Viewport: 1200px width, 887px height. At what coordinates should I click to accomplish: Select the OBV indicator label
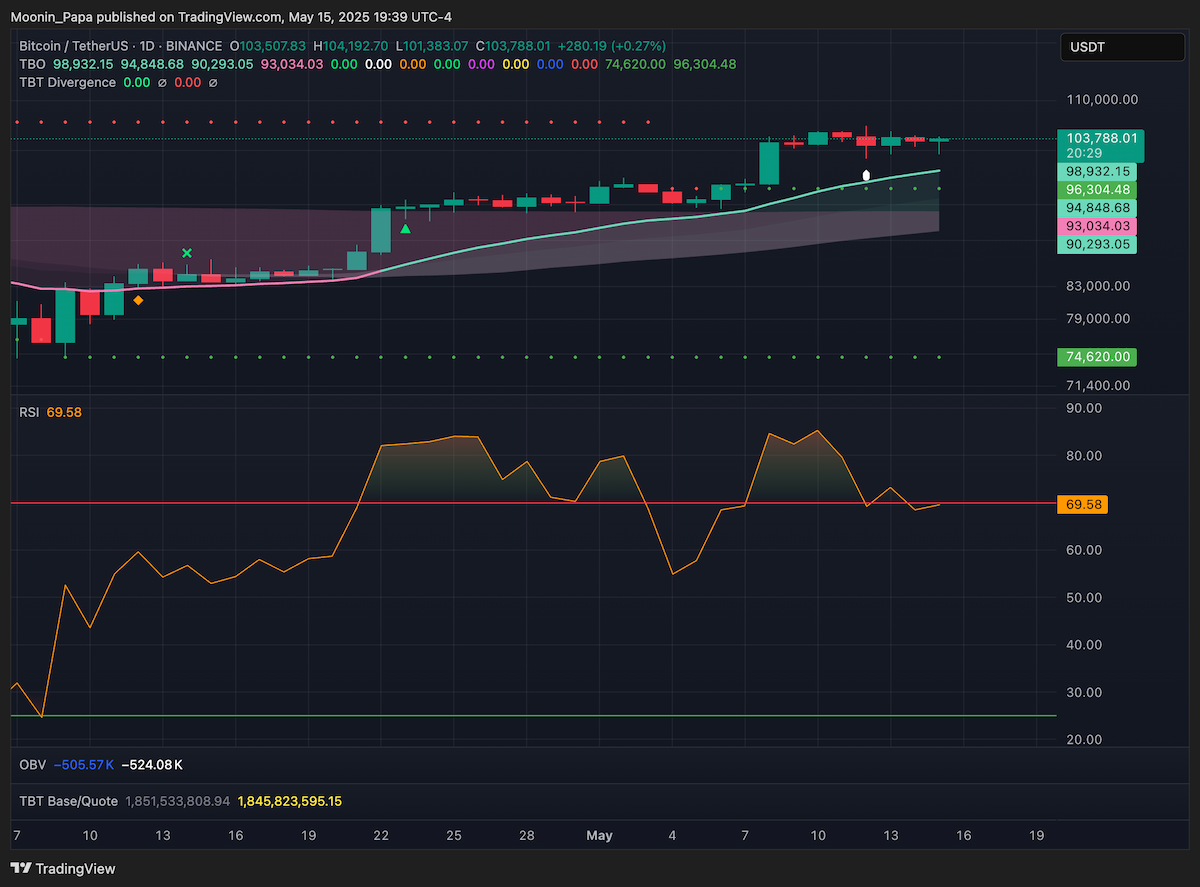[x=32, y=765]
